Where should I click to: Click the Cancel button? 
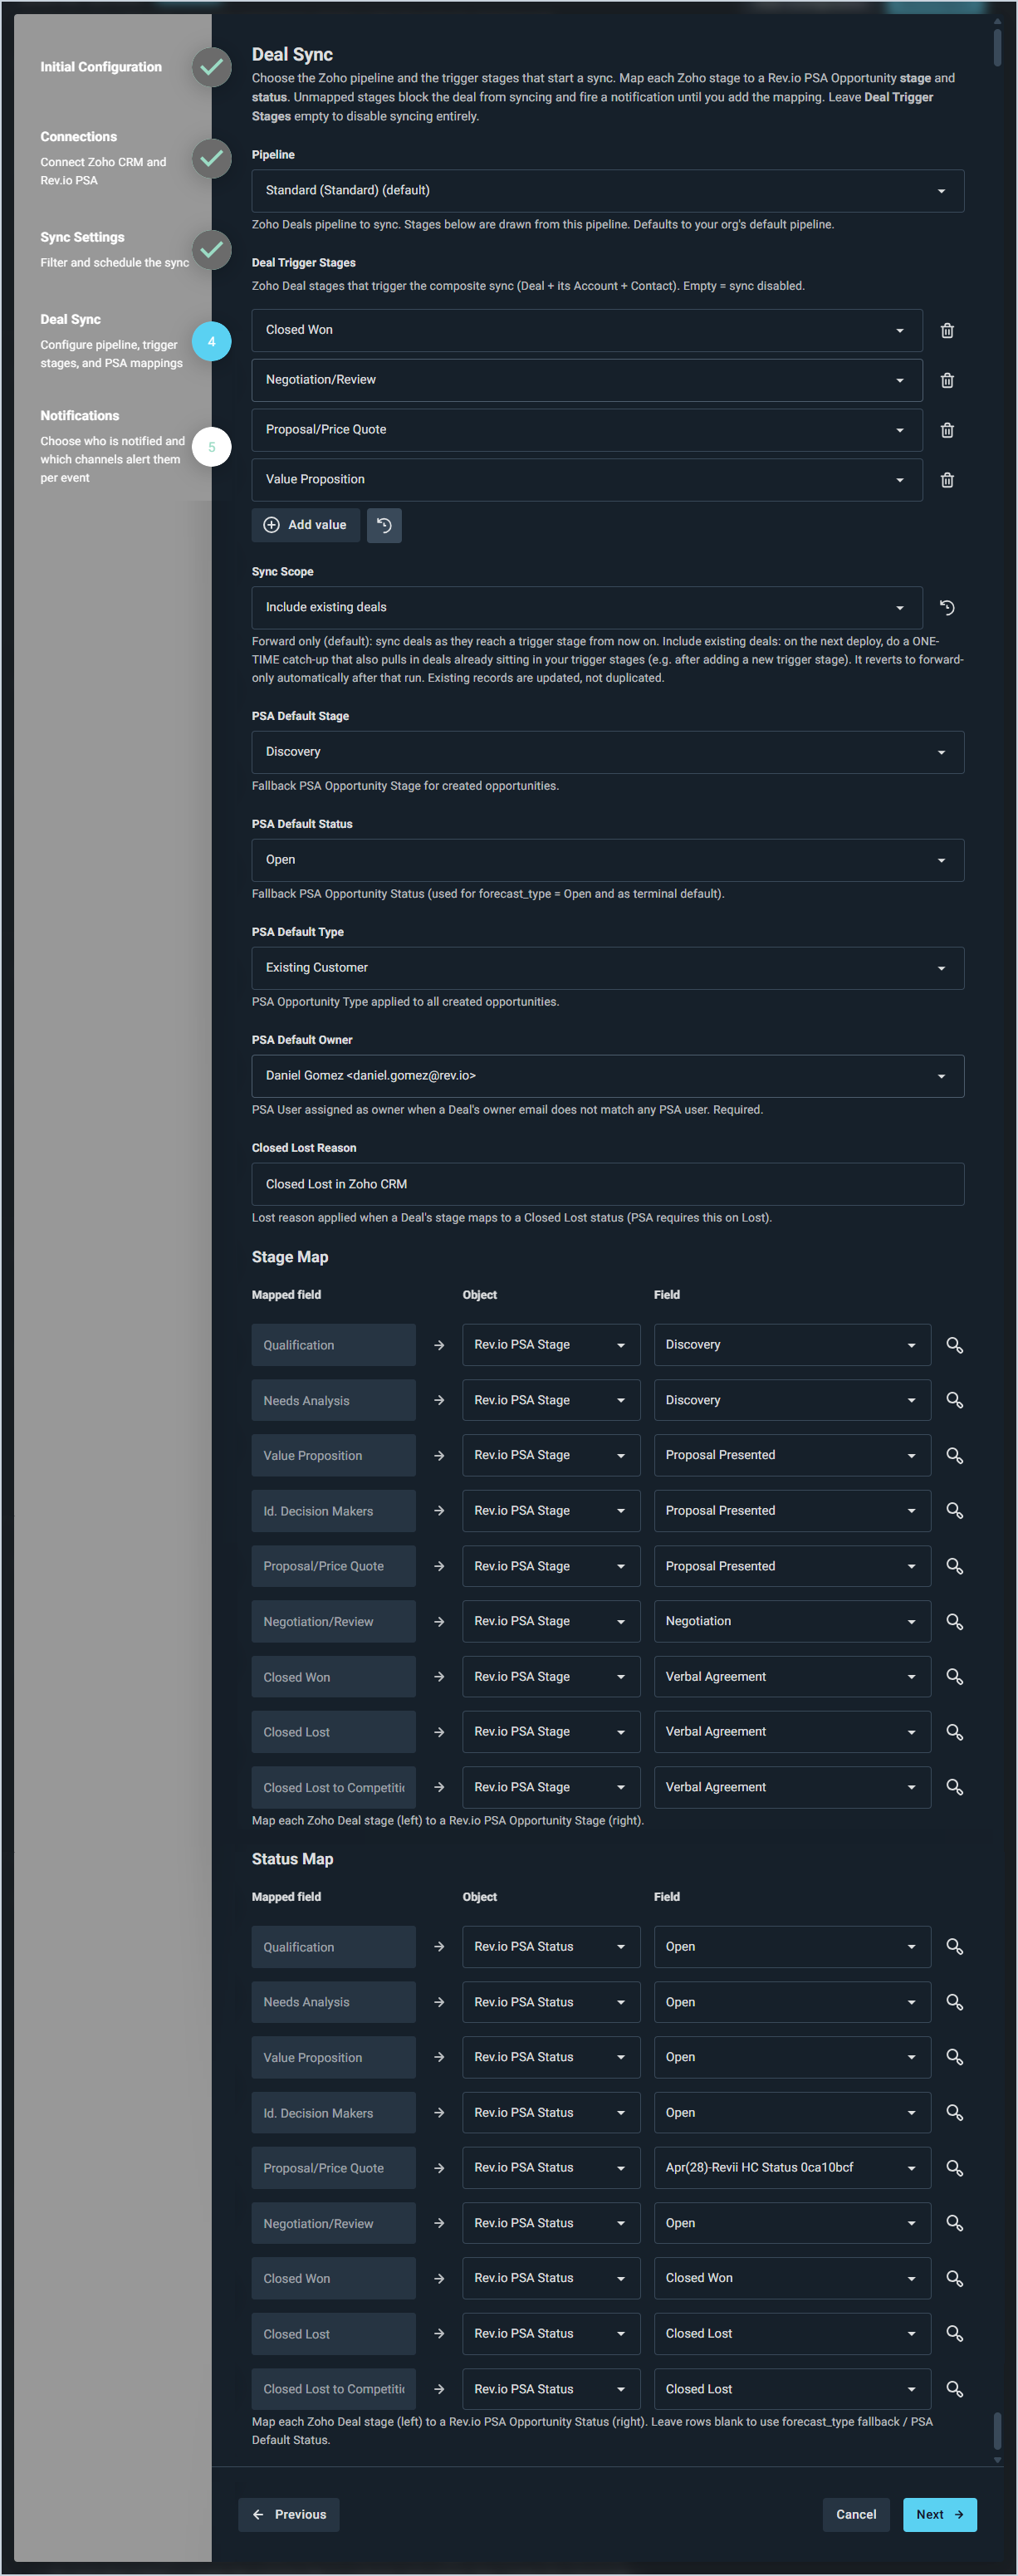pos(856,2514)
